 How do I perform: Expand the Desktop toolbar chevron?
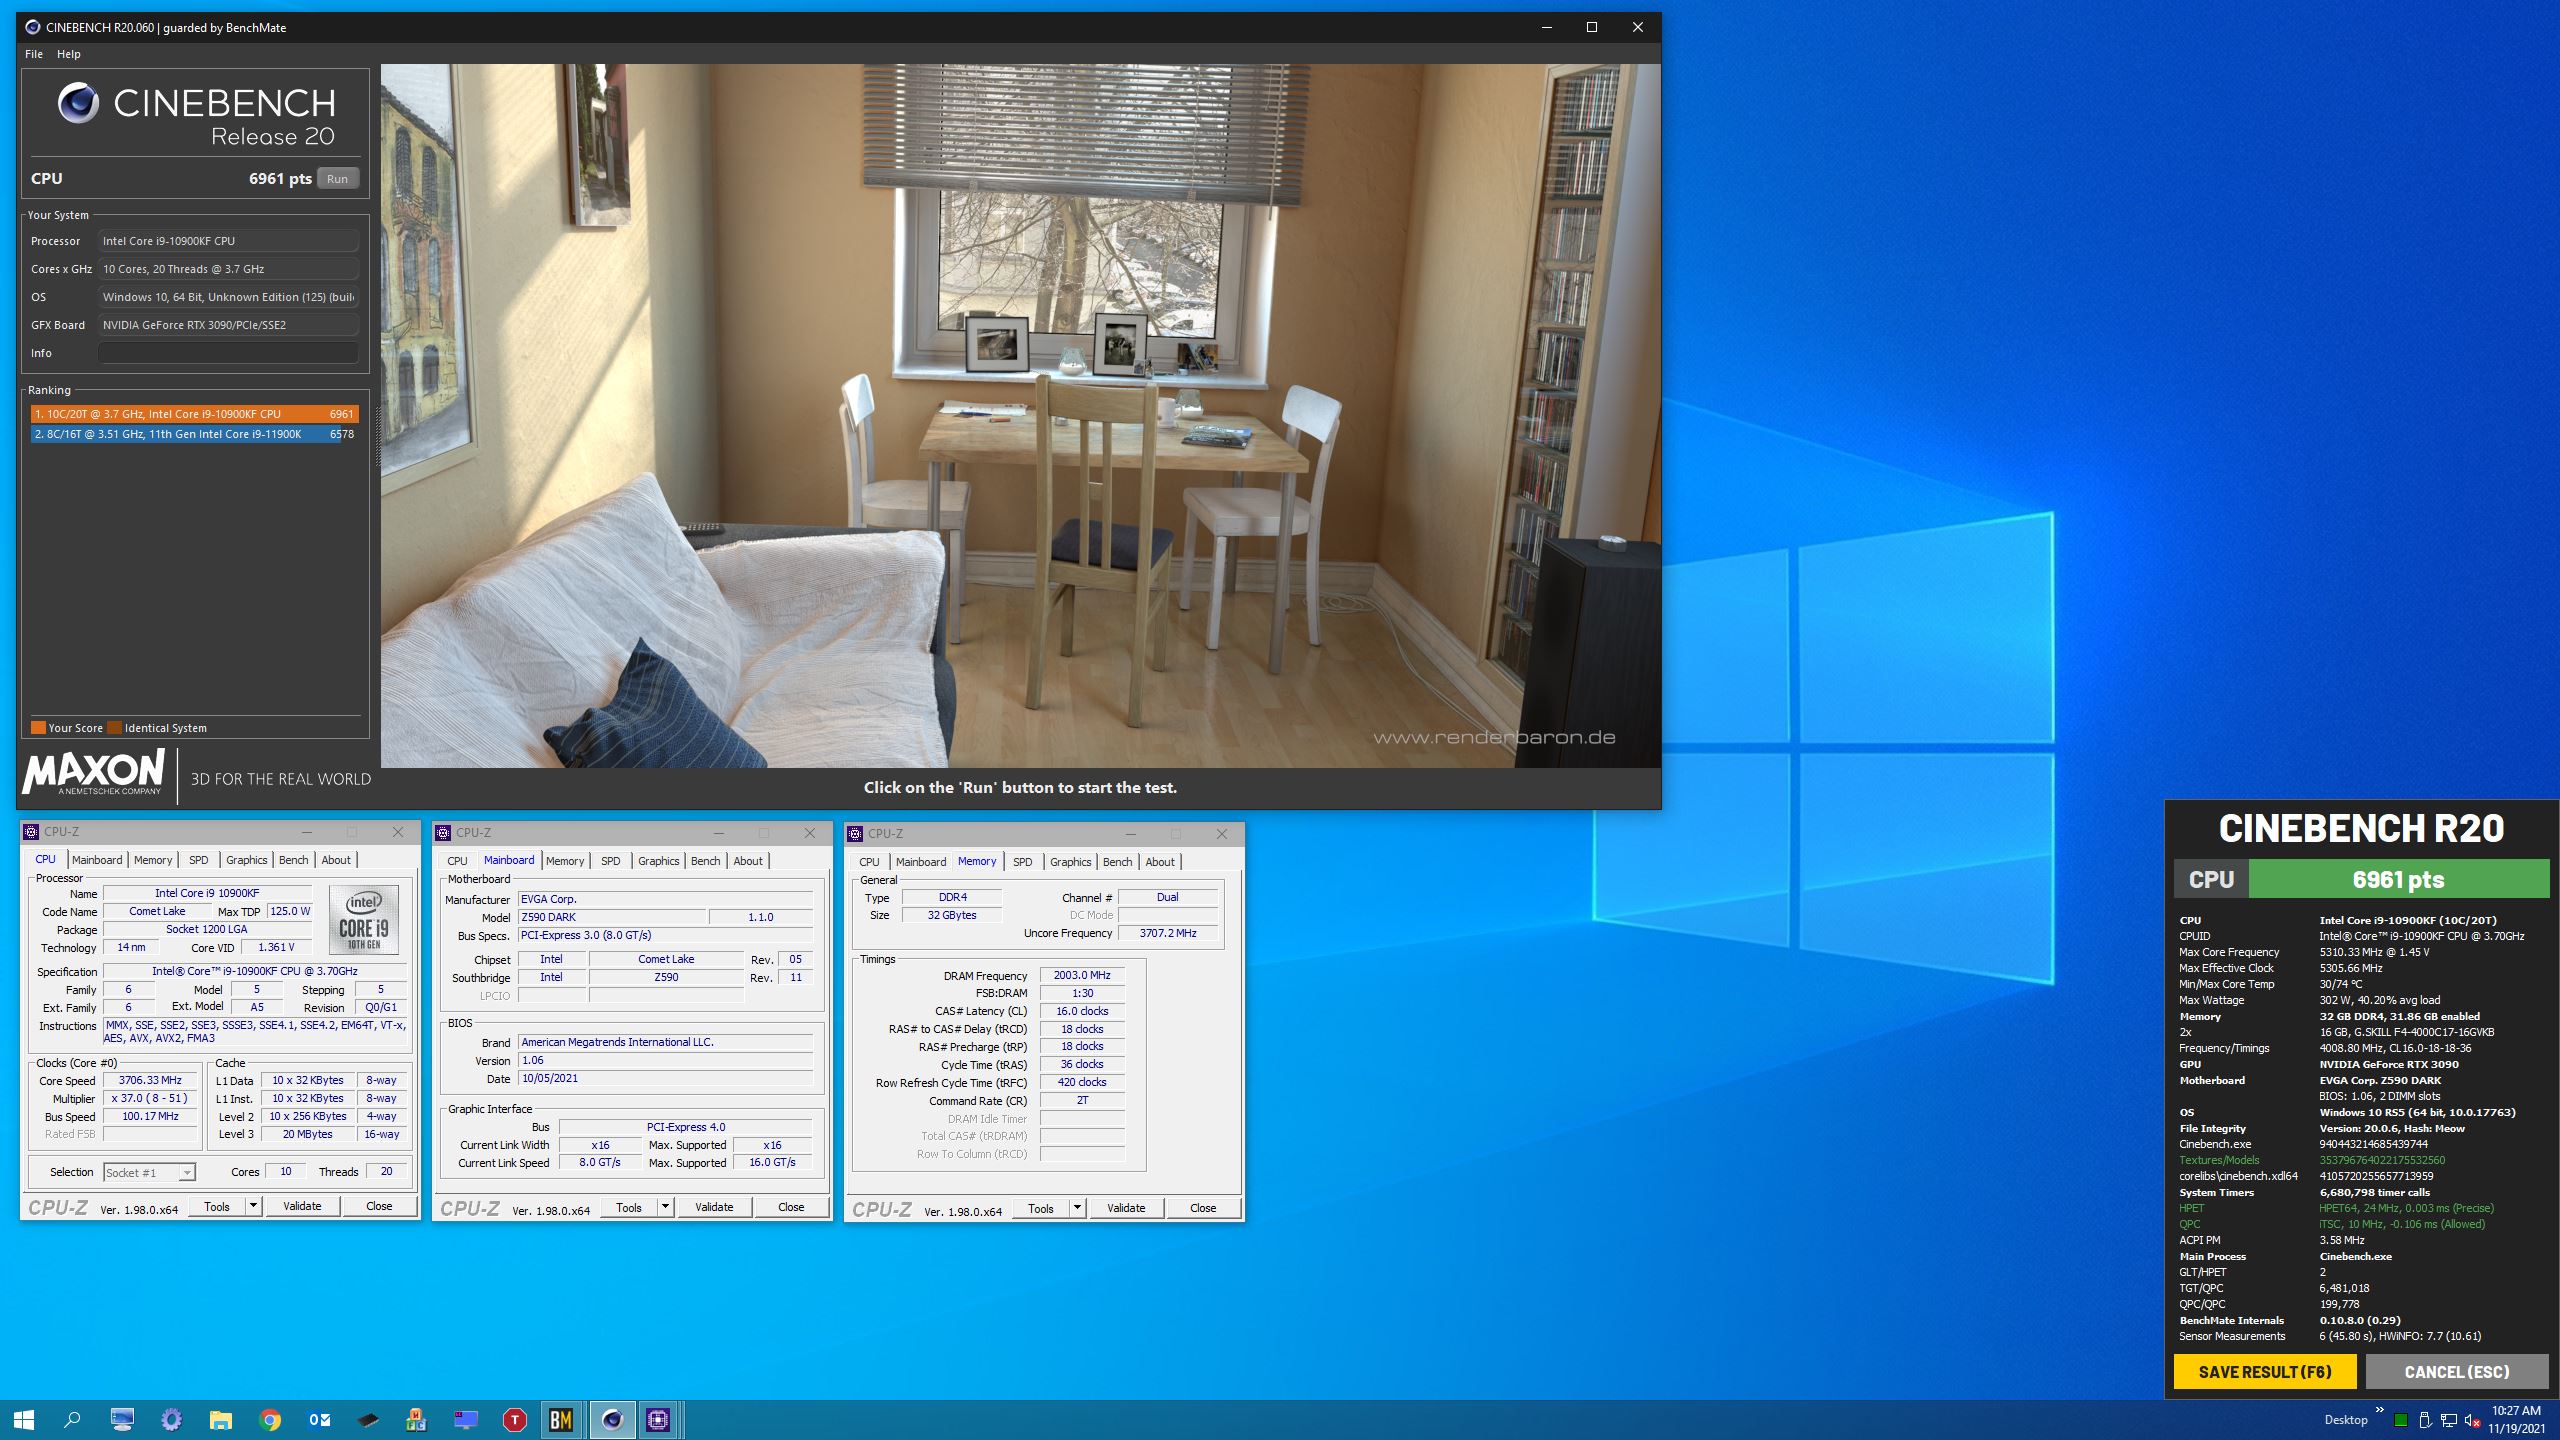pos(2380,1410)
